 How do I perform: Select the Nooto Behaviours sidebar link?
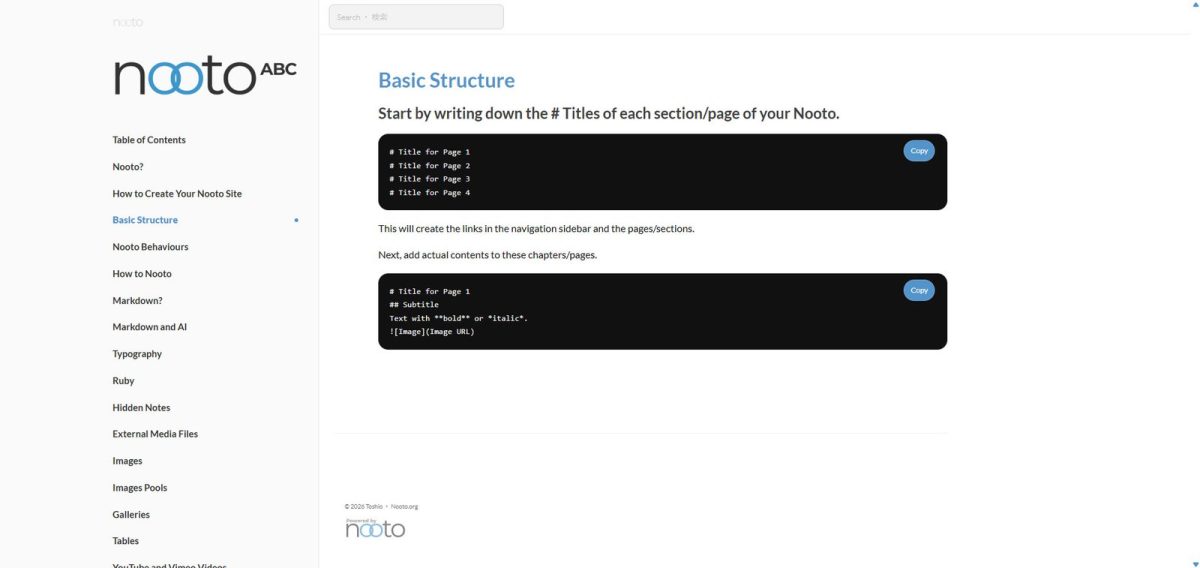(x=150, y=247)
